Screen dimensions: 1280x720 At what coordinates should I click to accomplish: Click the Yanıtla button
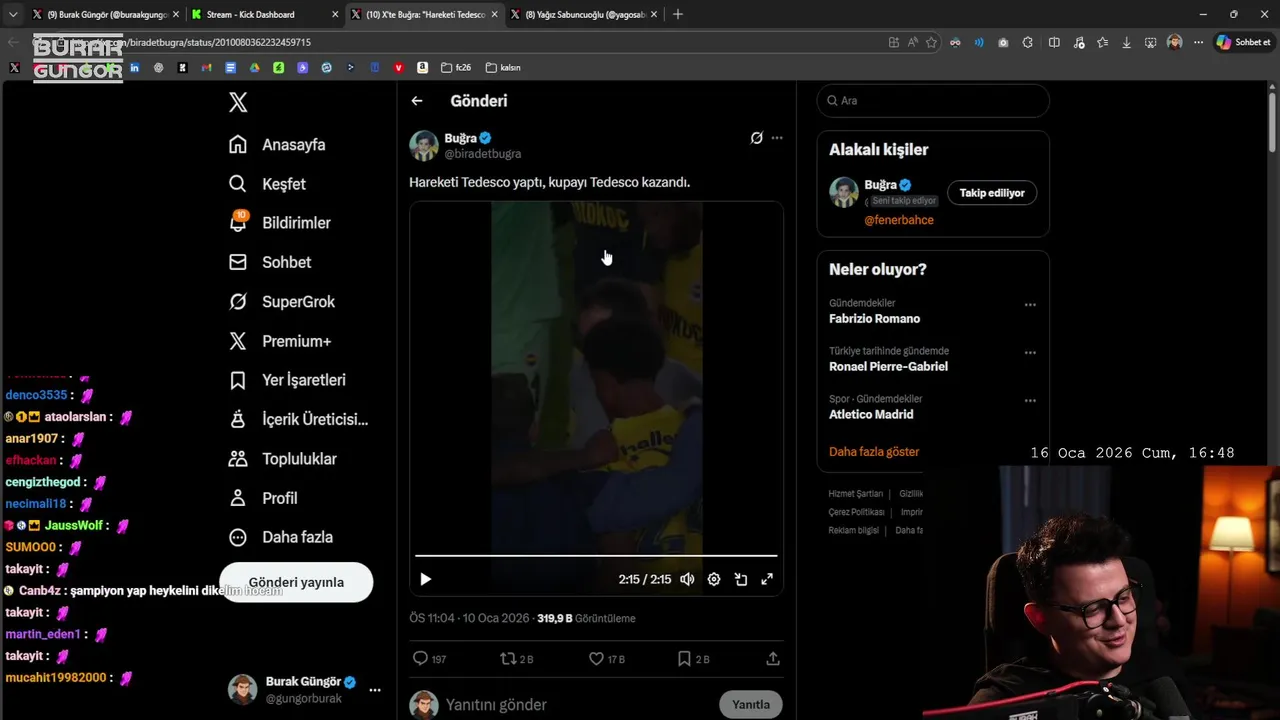pyautogui.click(x=751, y=705)
